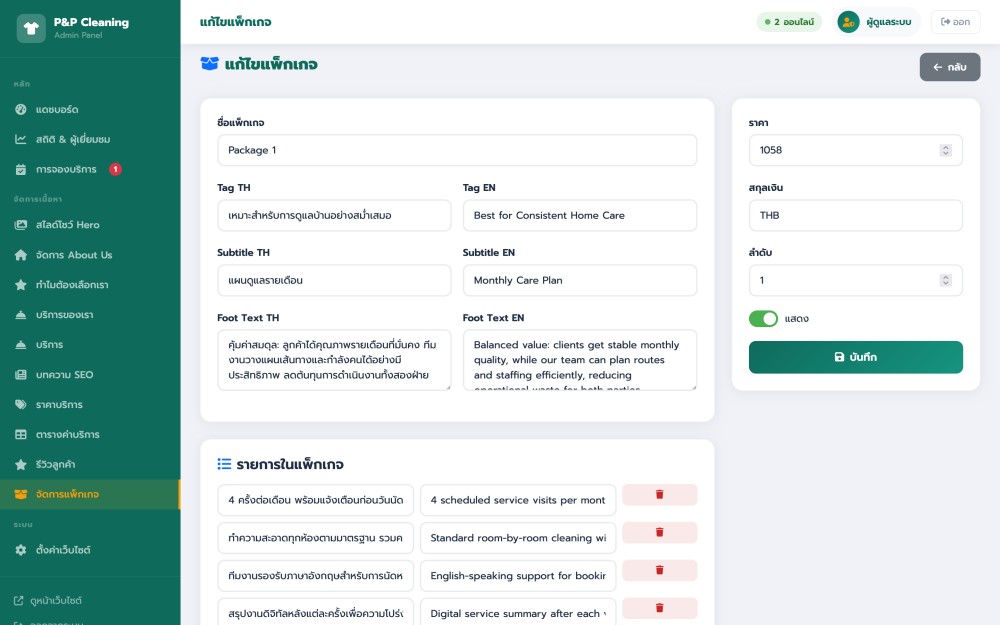The height and width of the screenshot is (625, 1000).
Task: Click the dashboard gauge icon in sidebar
Action: click(x=21, y=109)
